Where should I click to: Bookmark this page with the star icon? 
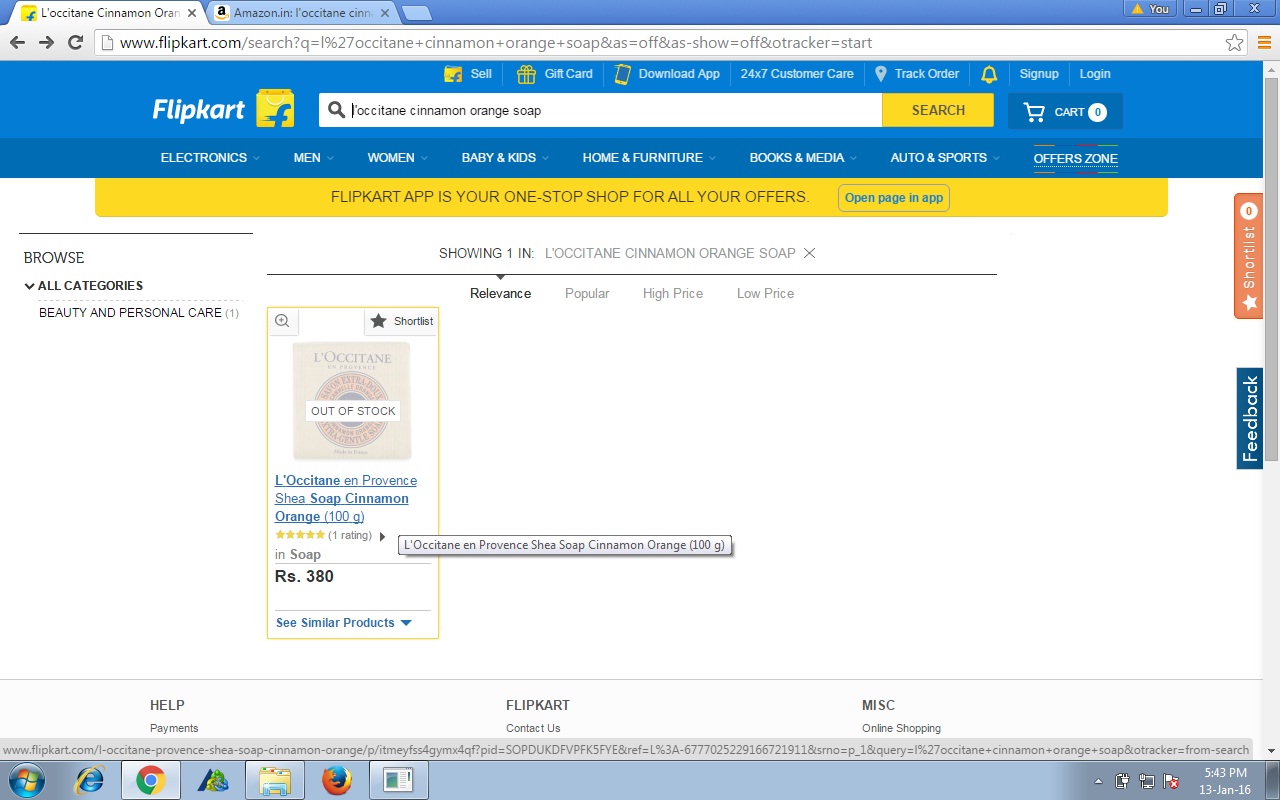1235,43
